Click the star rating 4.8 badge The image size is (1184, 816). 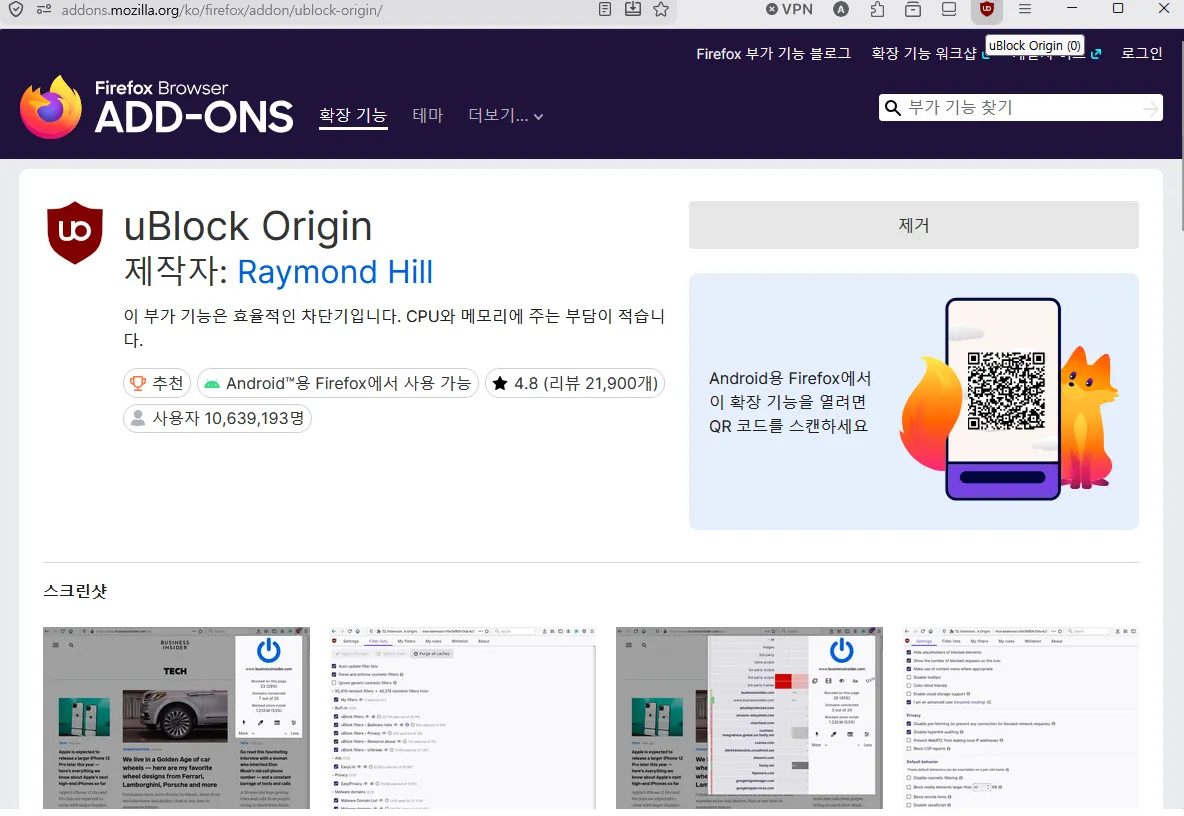tap(575, 383)
